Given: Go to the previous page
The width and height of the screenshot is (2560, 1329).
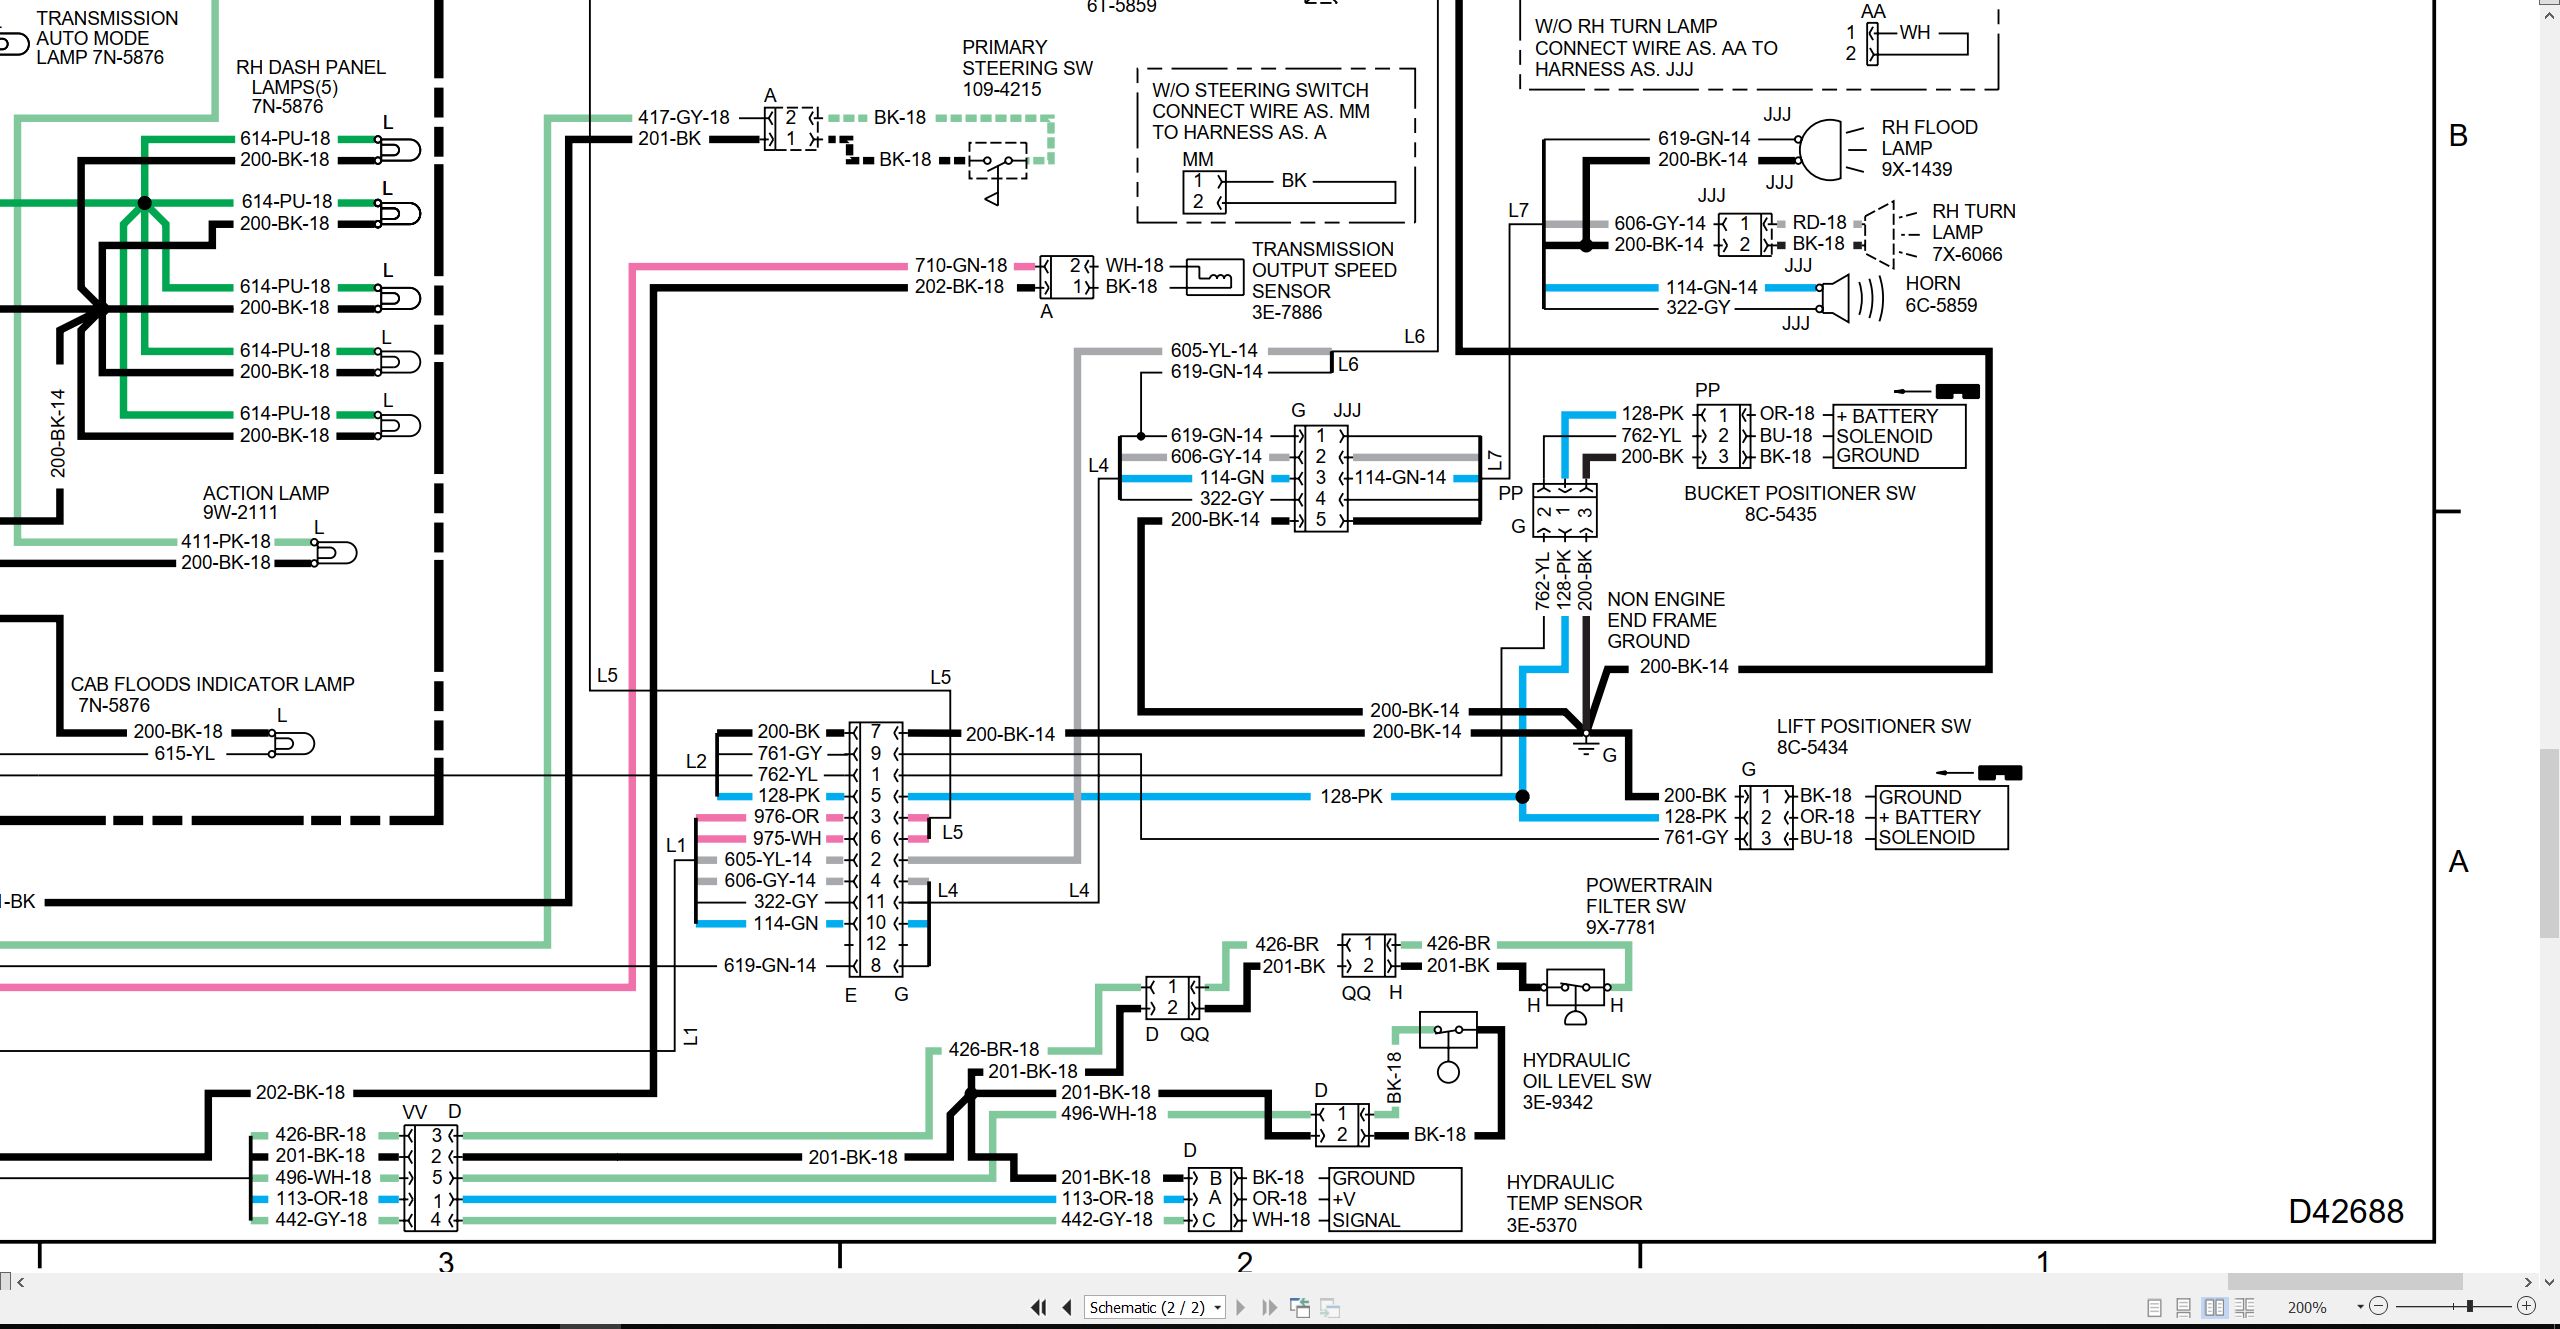Looking at the screenshot, I should tap(1067, 1307).
